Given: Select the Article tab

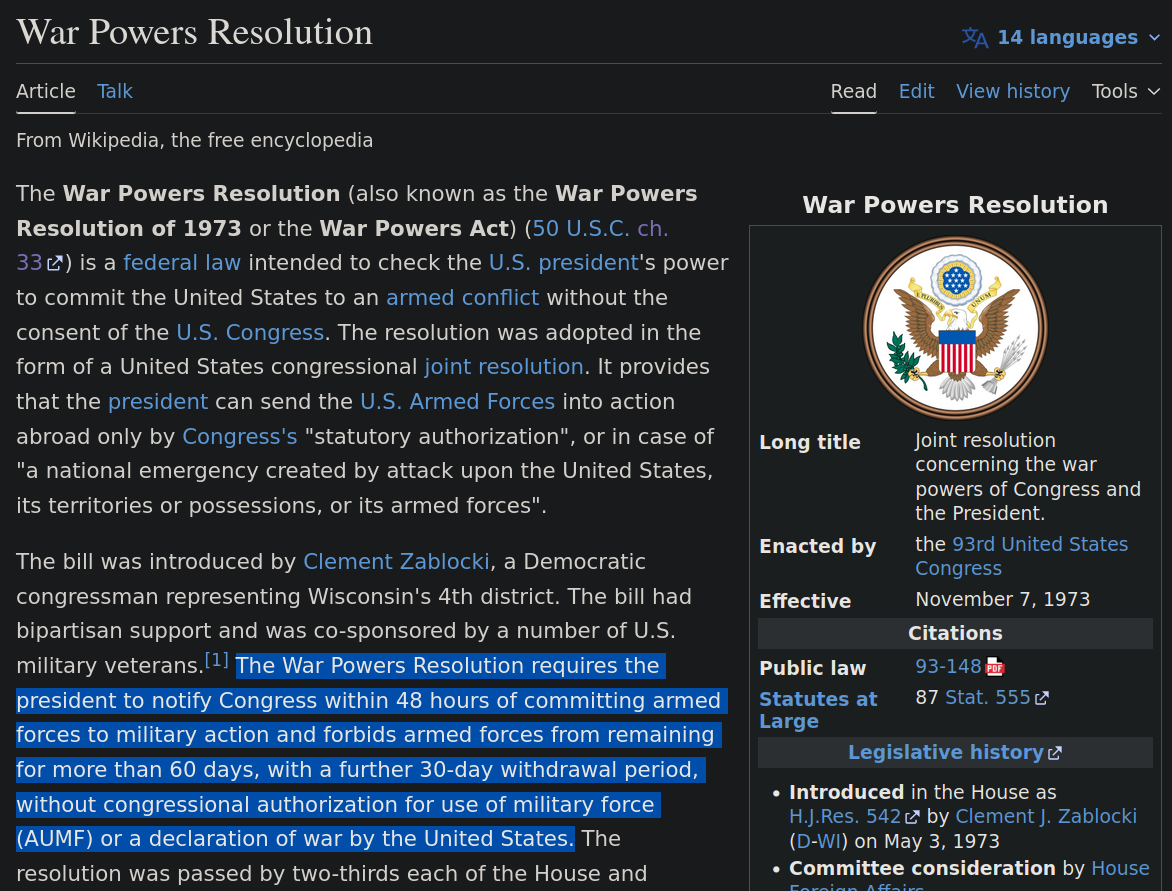Looking at the screenshot, I should (x=46, y=91).
